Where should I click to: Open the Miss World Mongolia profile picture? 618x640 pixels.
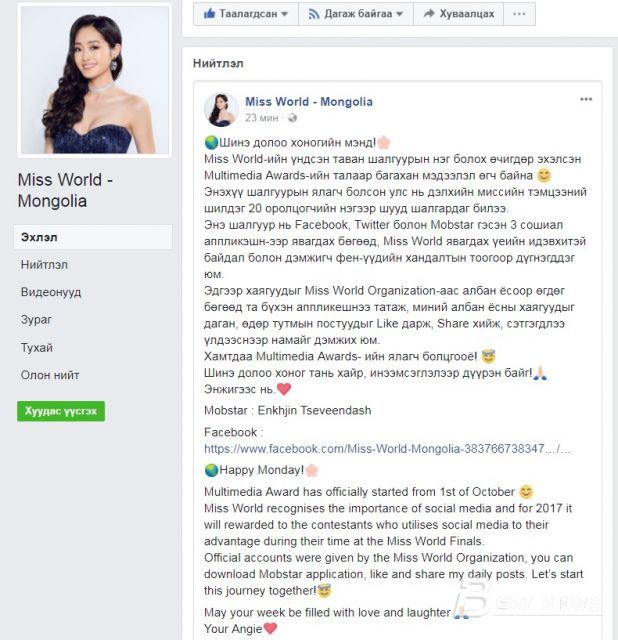(x=95, y=80)
